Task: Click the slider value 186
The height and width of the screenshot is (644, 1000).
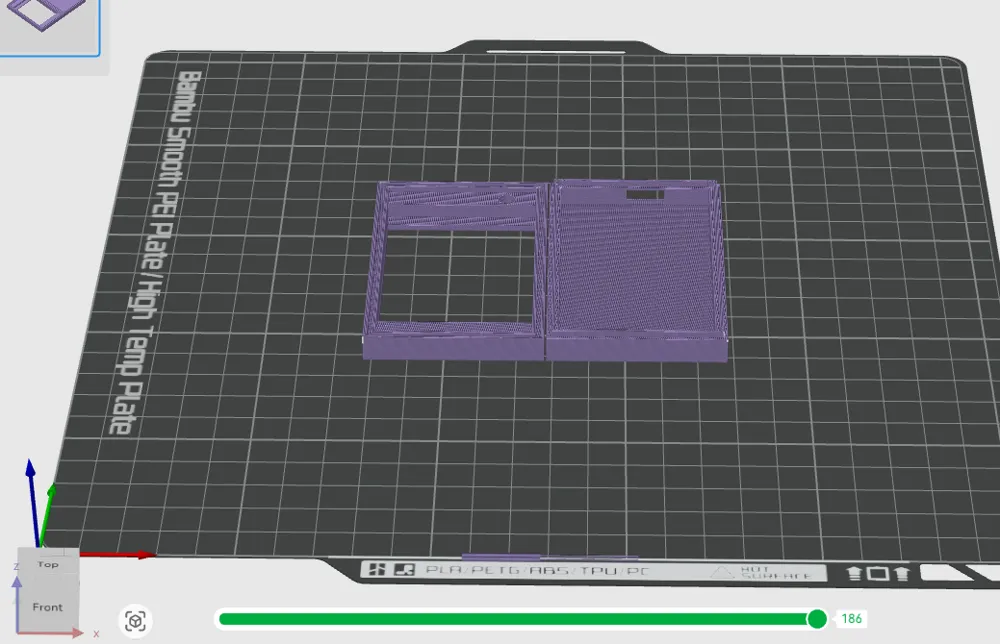Action: pyautogui.click(x=851, y=618)
